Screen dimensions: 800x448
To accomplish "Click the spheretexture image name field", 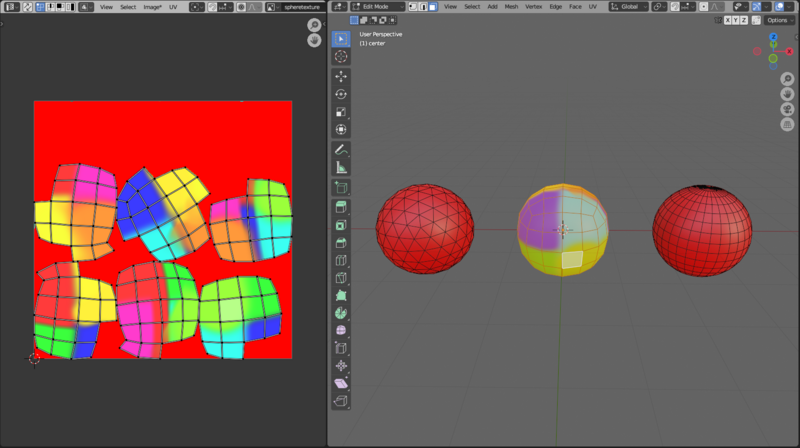I will click(x=300, y=6).
